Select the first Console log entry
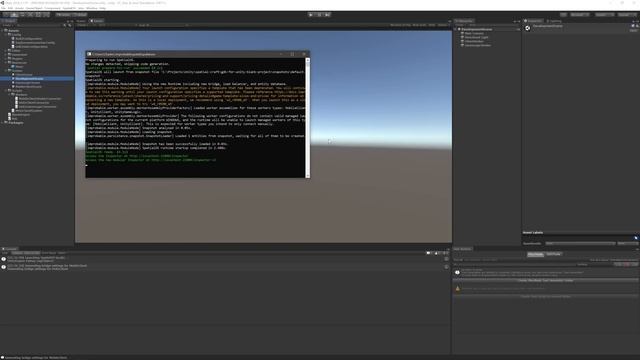This screenshot has width=640, height=360. [225, 259]
